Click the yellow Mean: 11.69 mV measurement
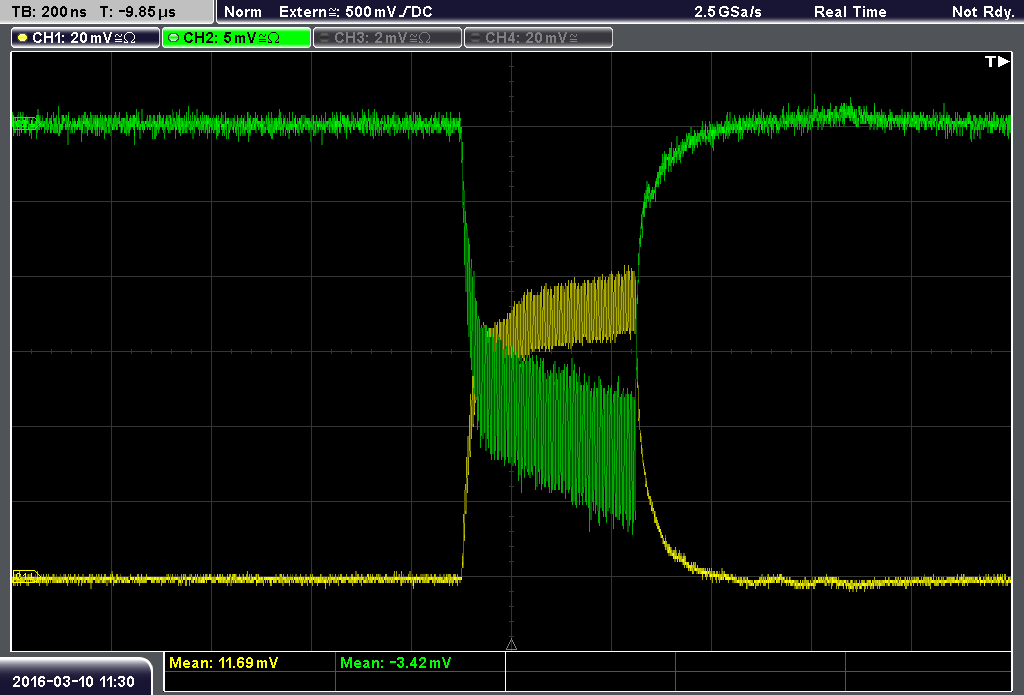 point(223,663)
